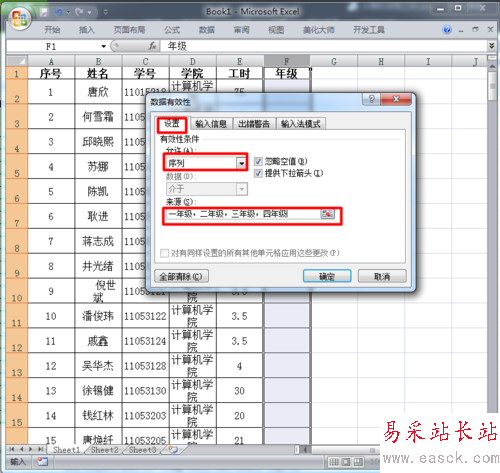Click the dialog help question mark button
500x473 pixels.
(371, 99)
